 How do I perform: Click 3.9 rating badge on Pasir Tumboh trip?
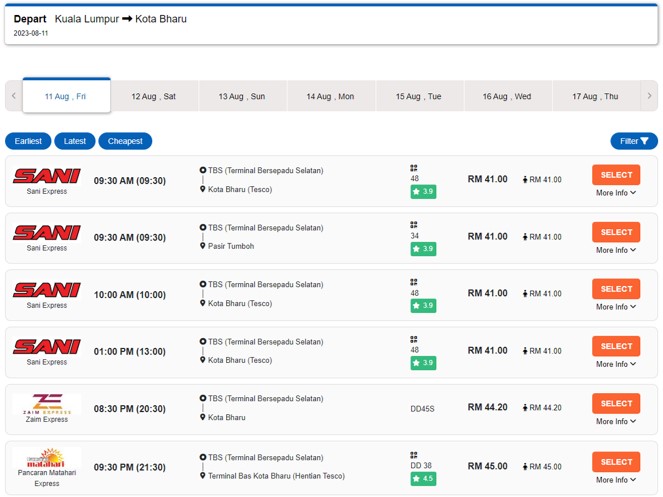pyautogui.click(x=423, y=249)
